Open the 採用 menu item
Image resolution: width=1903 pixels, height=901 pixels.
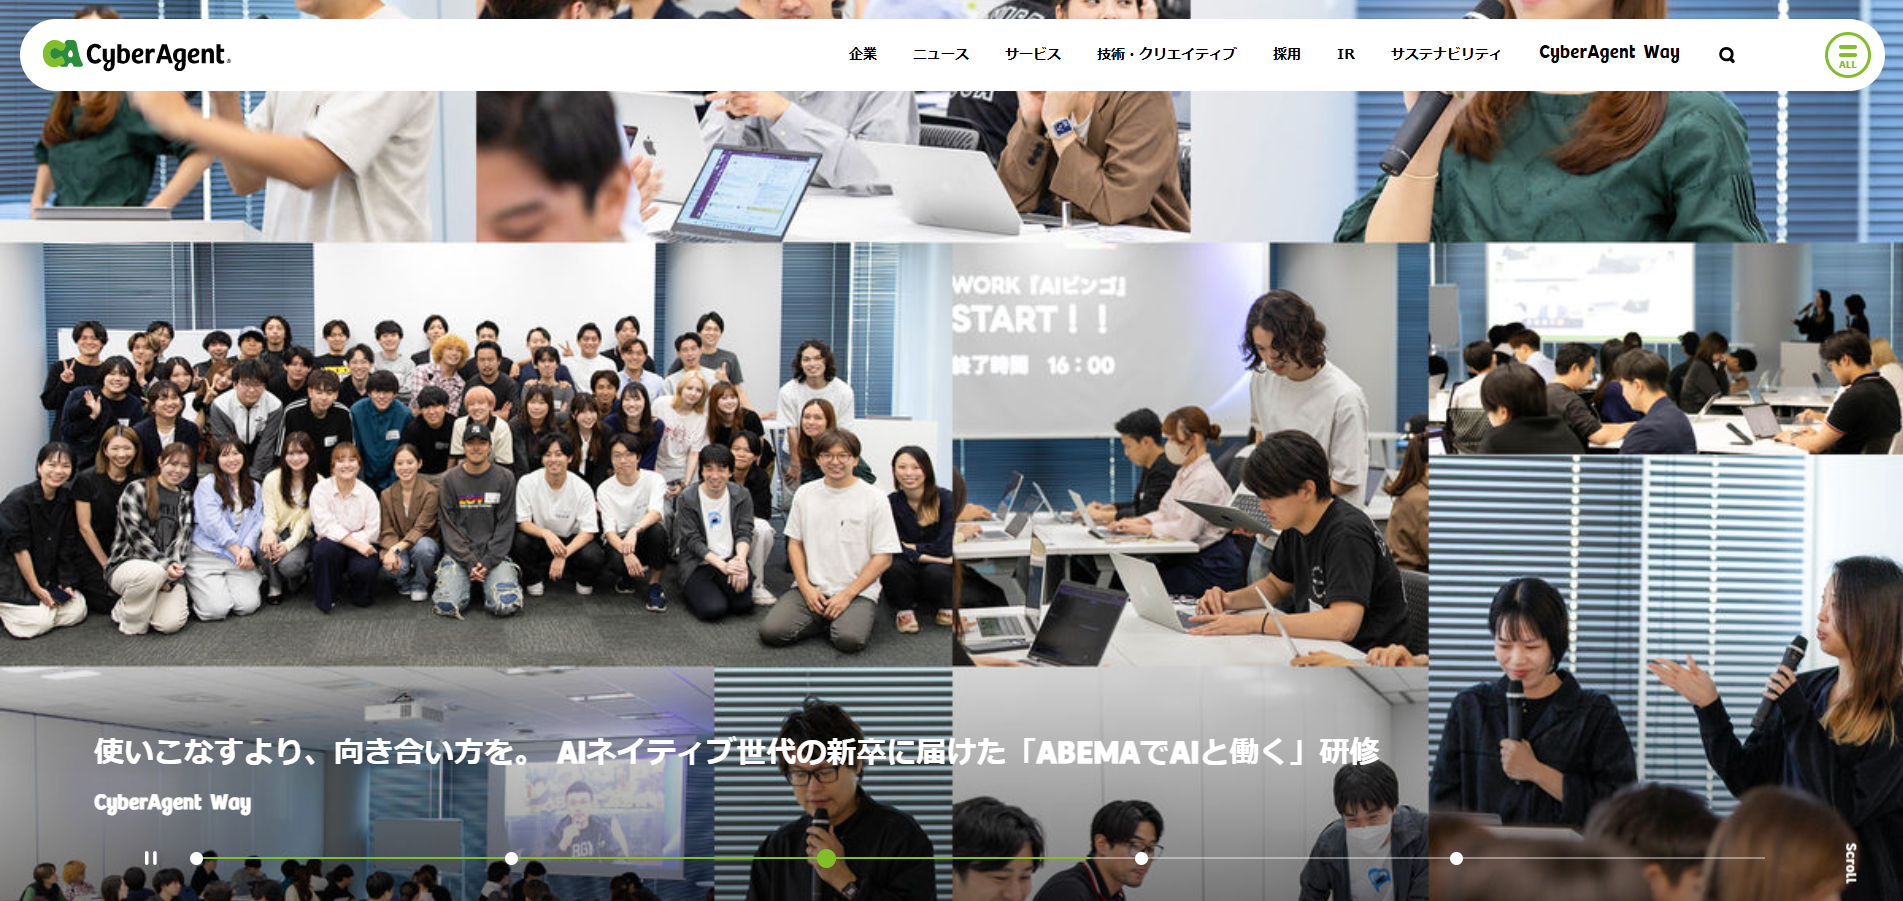(1286, 54)
